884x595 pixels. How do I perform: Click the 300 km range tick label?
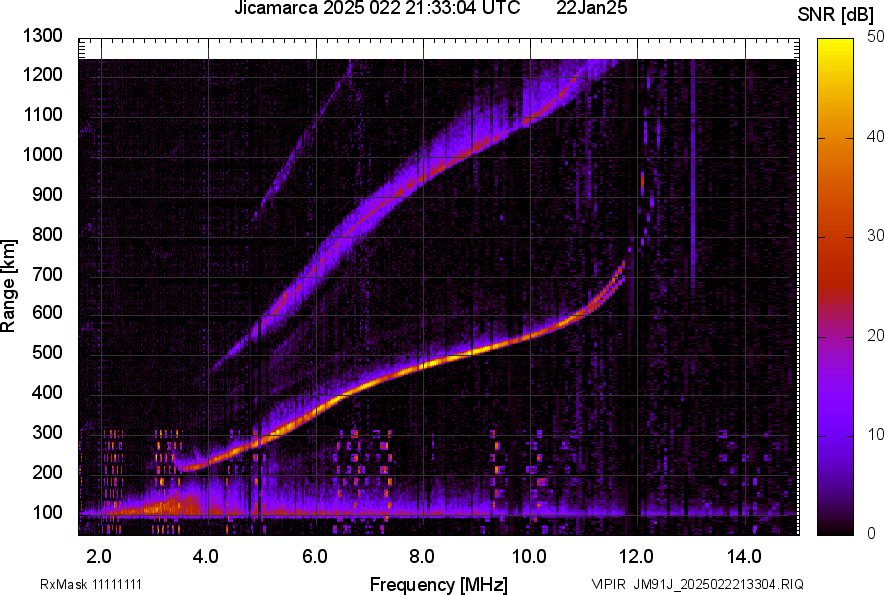click(x=47, y=433)
